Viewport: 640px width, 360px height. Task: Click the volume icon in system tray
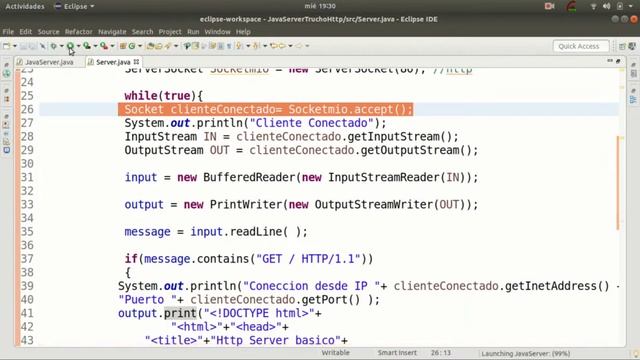pos(607,7)
